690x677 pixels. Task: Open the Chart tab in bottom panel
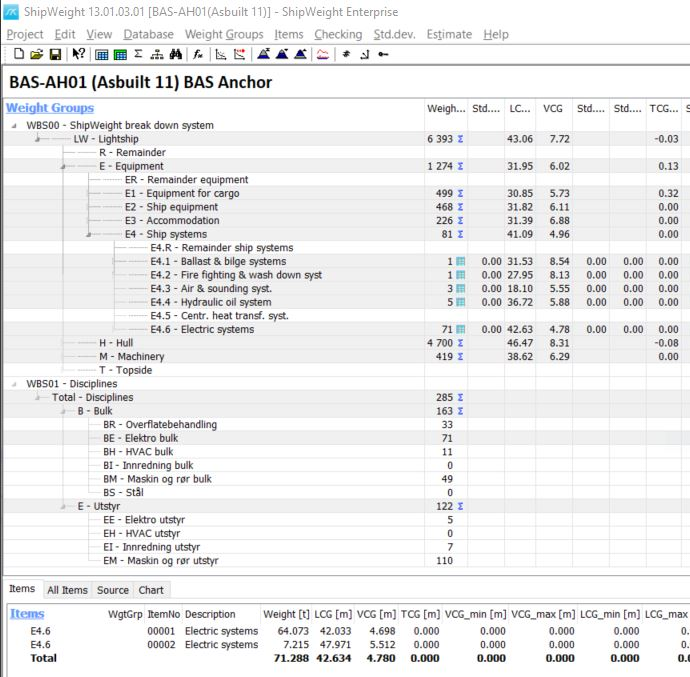pos(151,590)
